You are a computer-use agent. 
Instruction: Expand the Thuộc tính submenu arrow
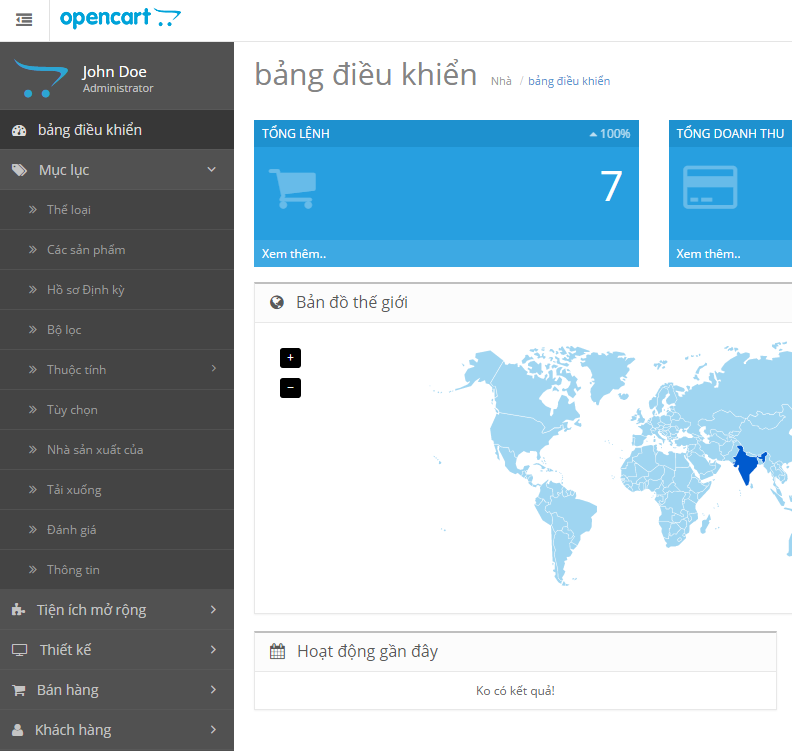[214, 369]
